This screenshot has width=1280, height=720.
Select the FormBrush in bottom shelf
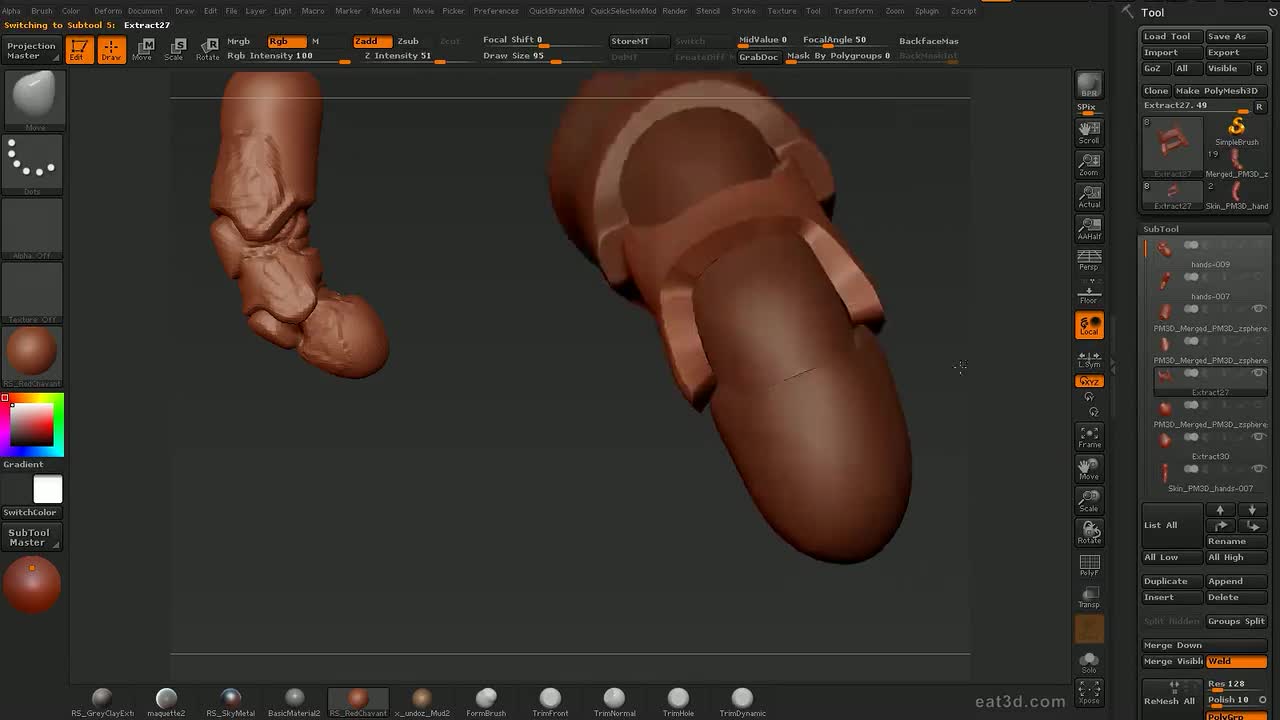point(486,702)
